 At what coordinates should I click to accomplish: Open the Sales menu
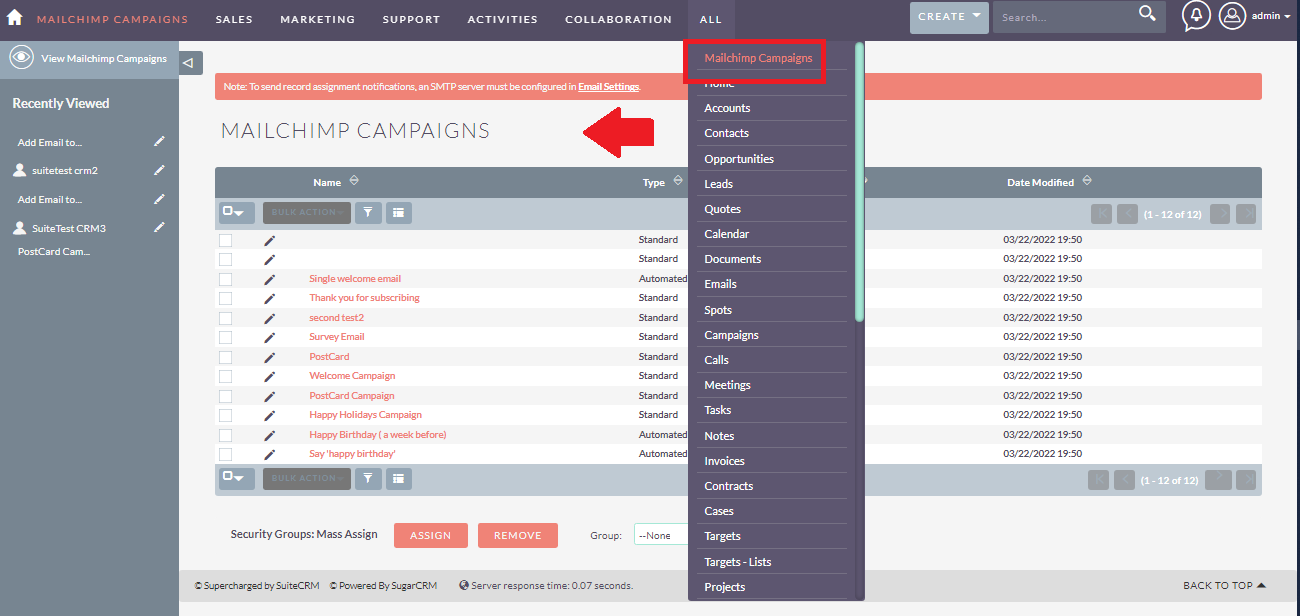234,19
